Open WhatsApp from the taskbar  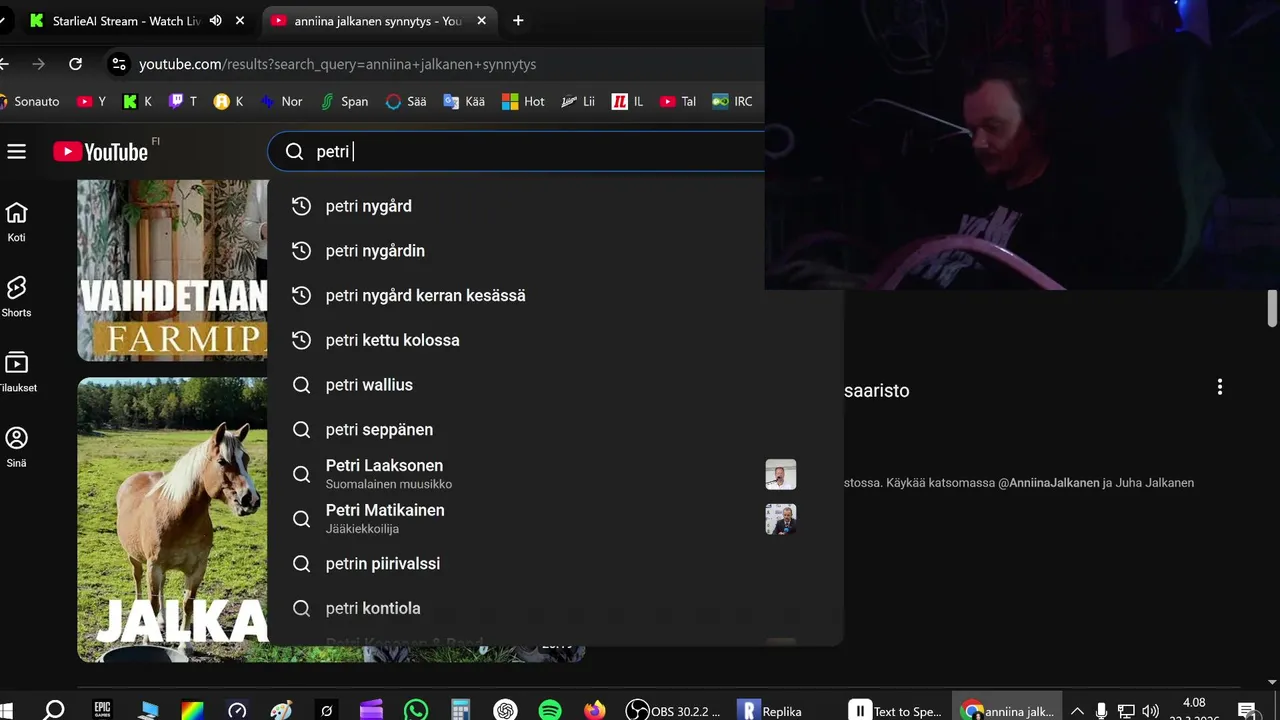click(x=416, y=710)
